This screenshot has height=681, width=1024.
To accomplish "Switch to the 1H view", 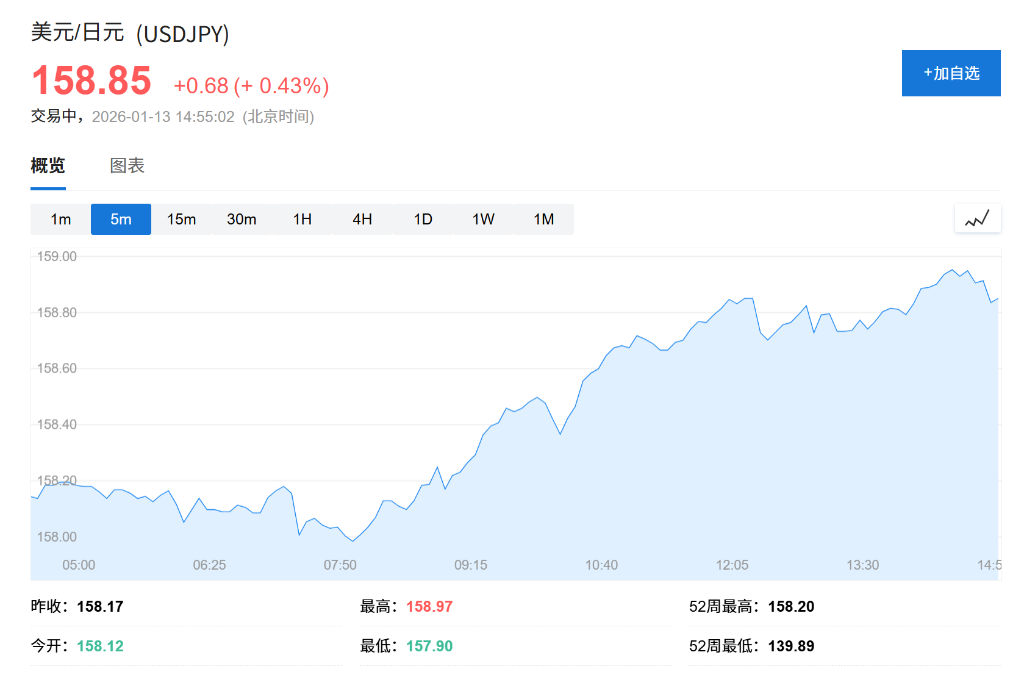I will 302,218.
